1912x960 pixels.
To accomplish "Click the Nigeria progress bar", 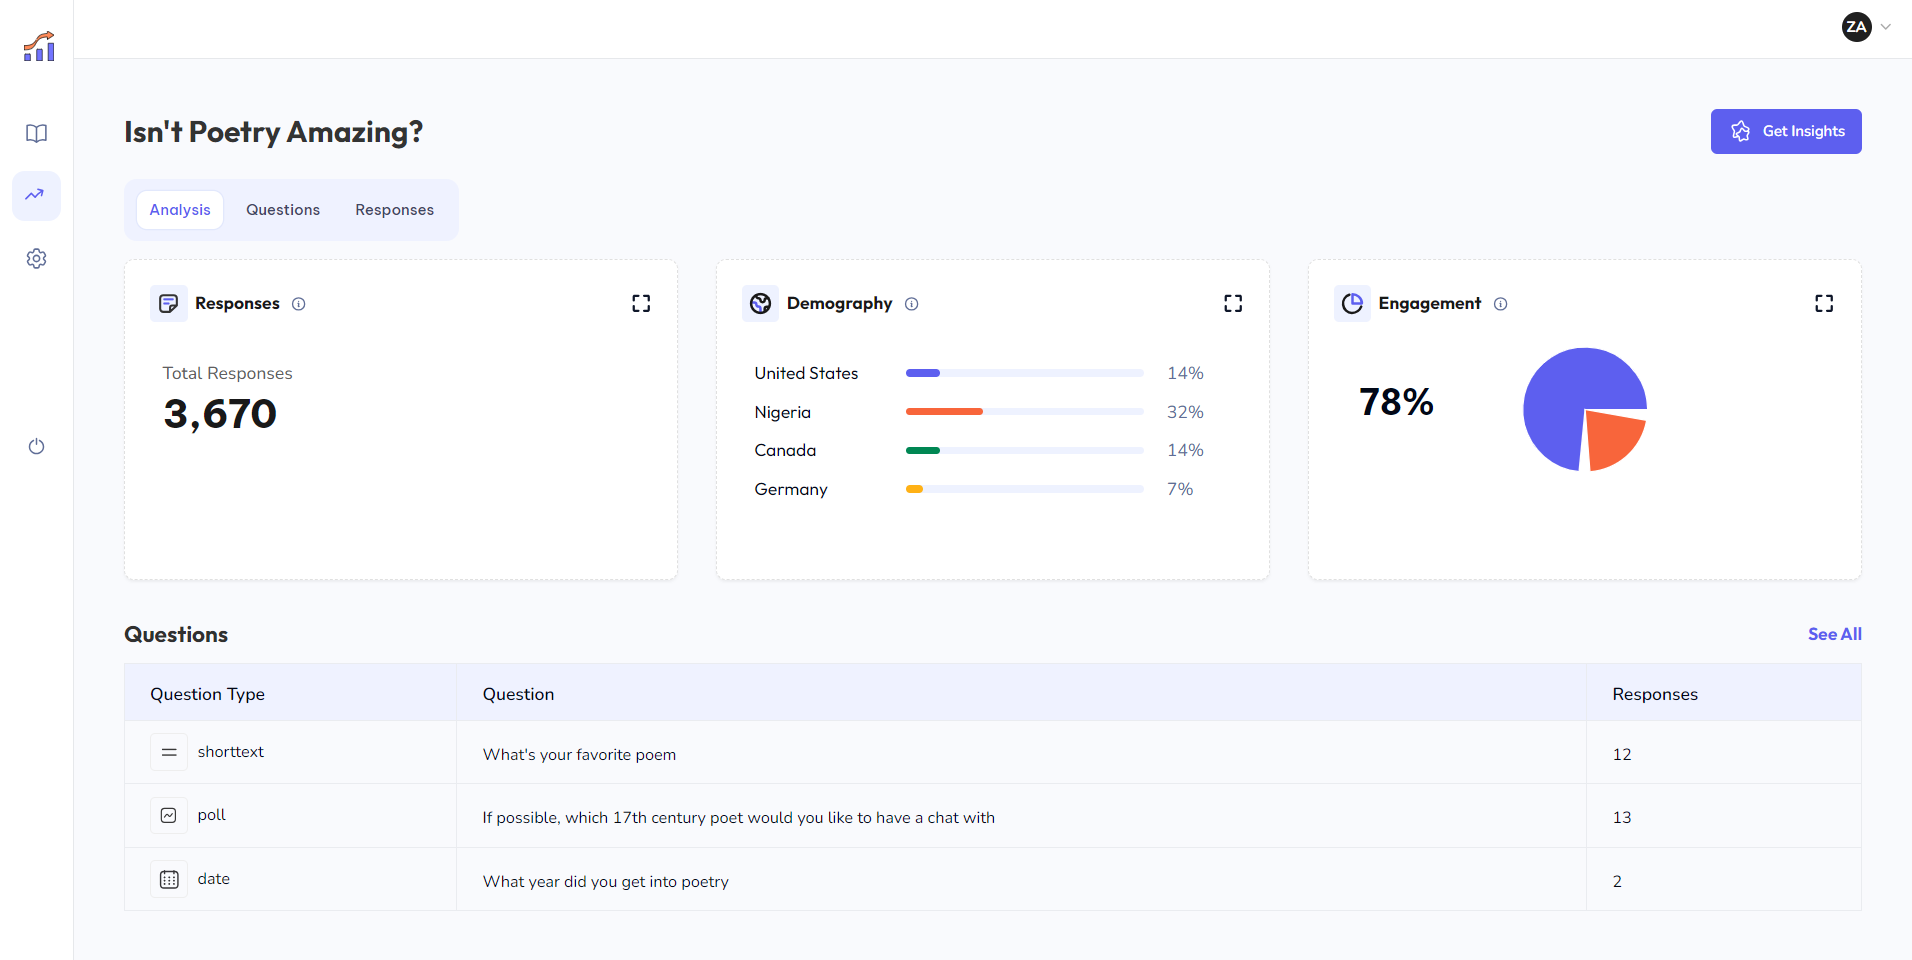I will coord(1023,411).
